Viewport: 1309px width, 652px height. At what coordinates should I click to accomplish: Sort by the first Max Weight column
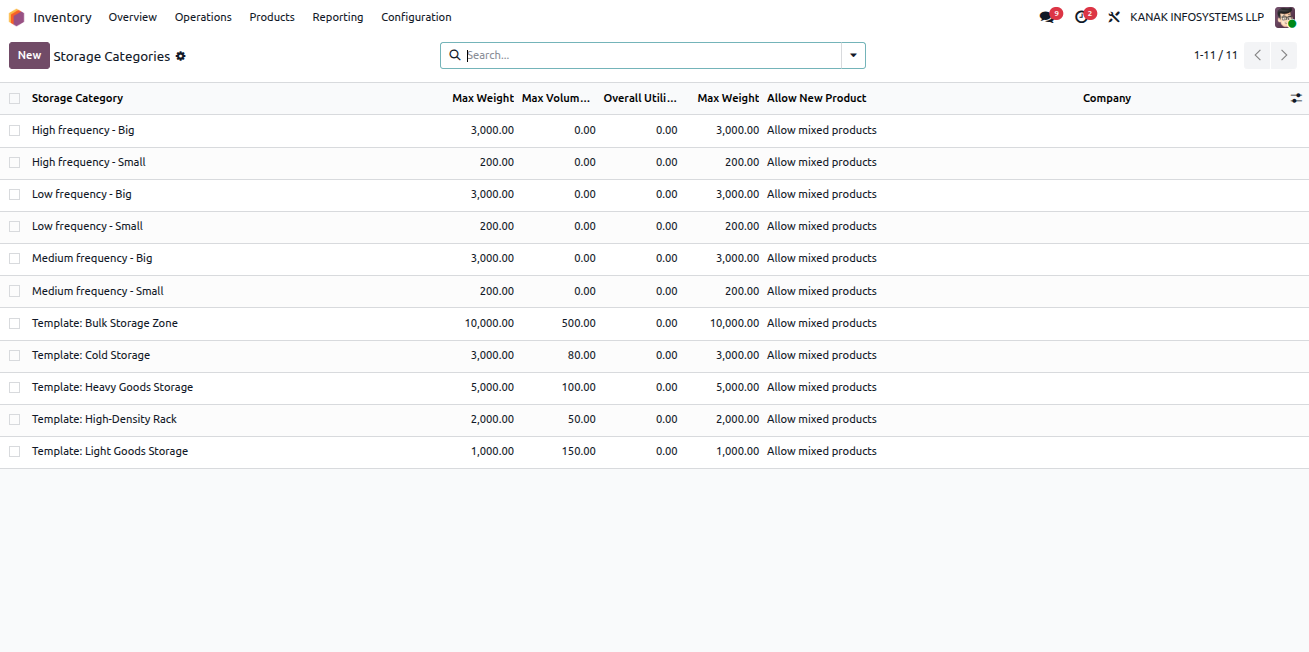[483, 98]
